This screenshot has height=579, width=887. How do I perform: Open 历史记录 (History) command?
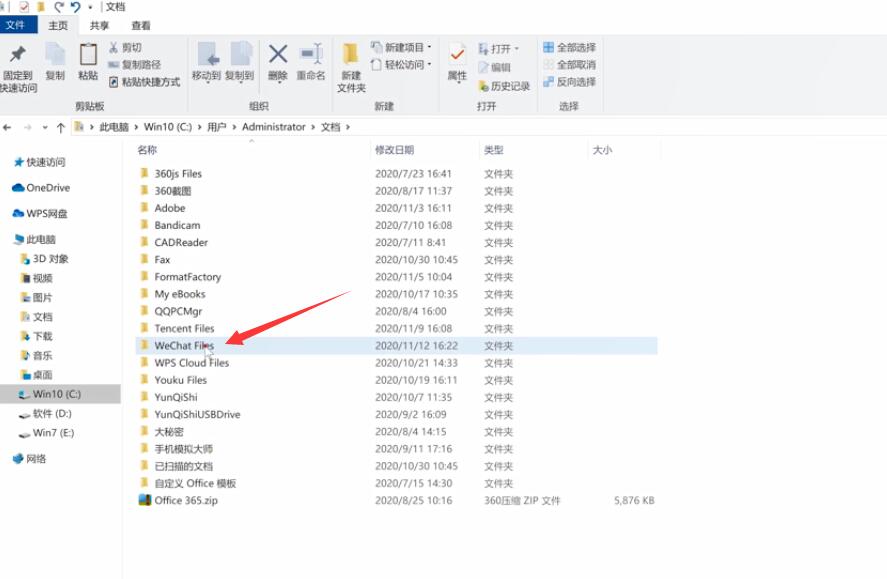pyautogui.click(x=504, y=86)
